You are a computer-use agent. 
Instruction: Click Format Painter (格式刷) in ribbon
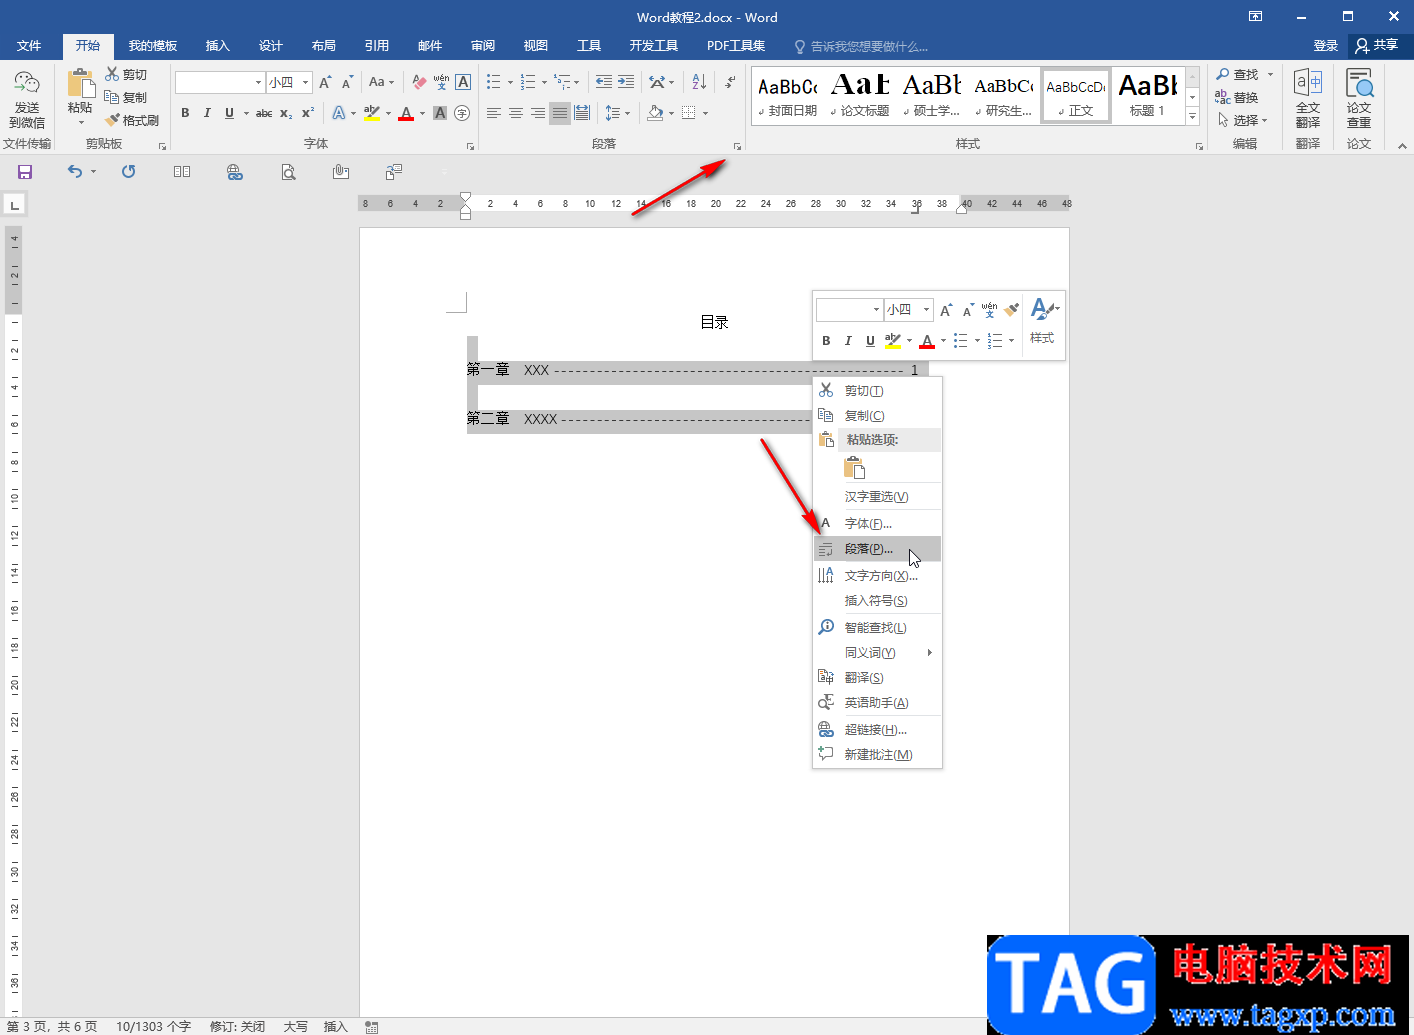tap(132, 120)
